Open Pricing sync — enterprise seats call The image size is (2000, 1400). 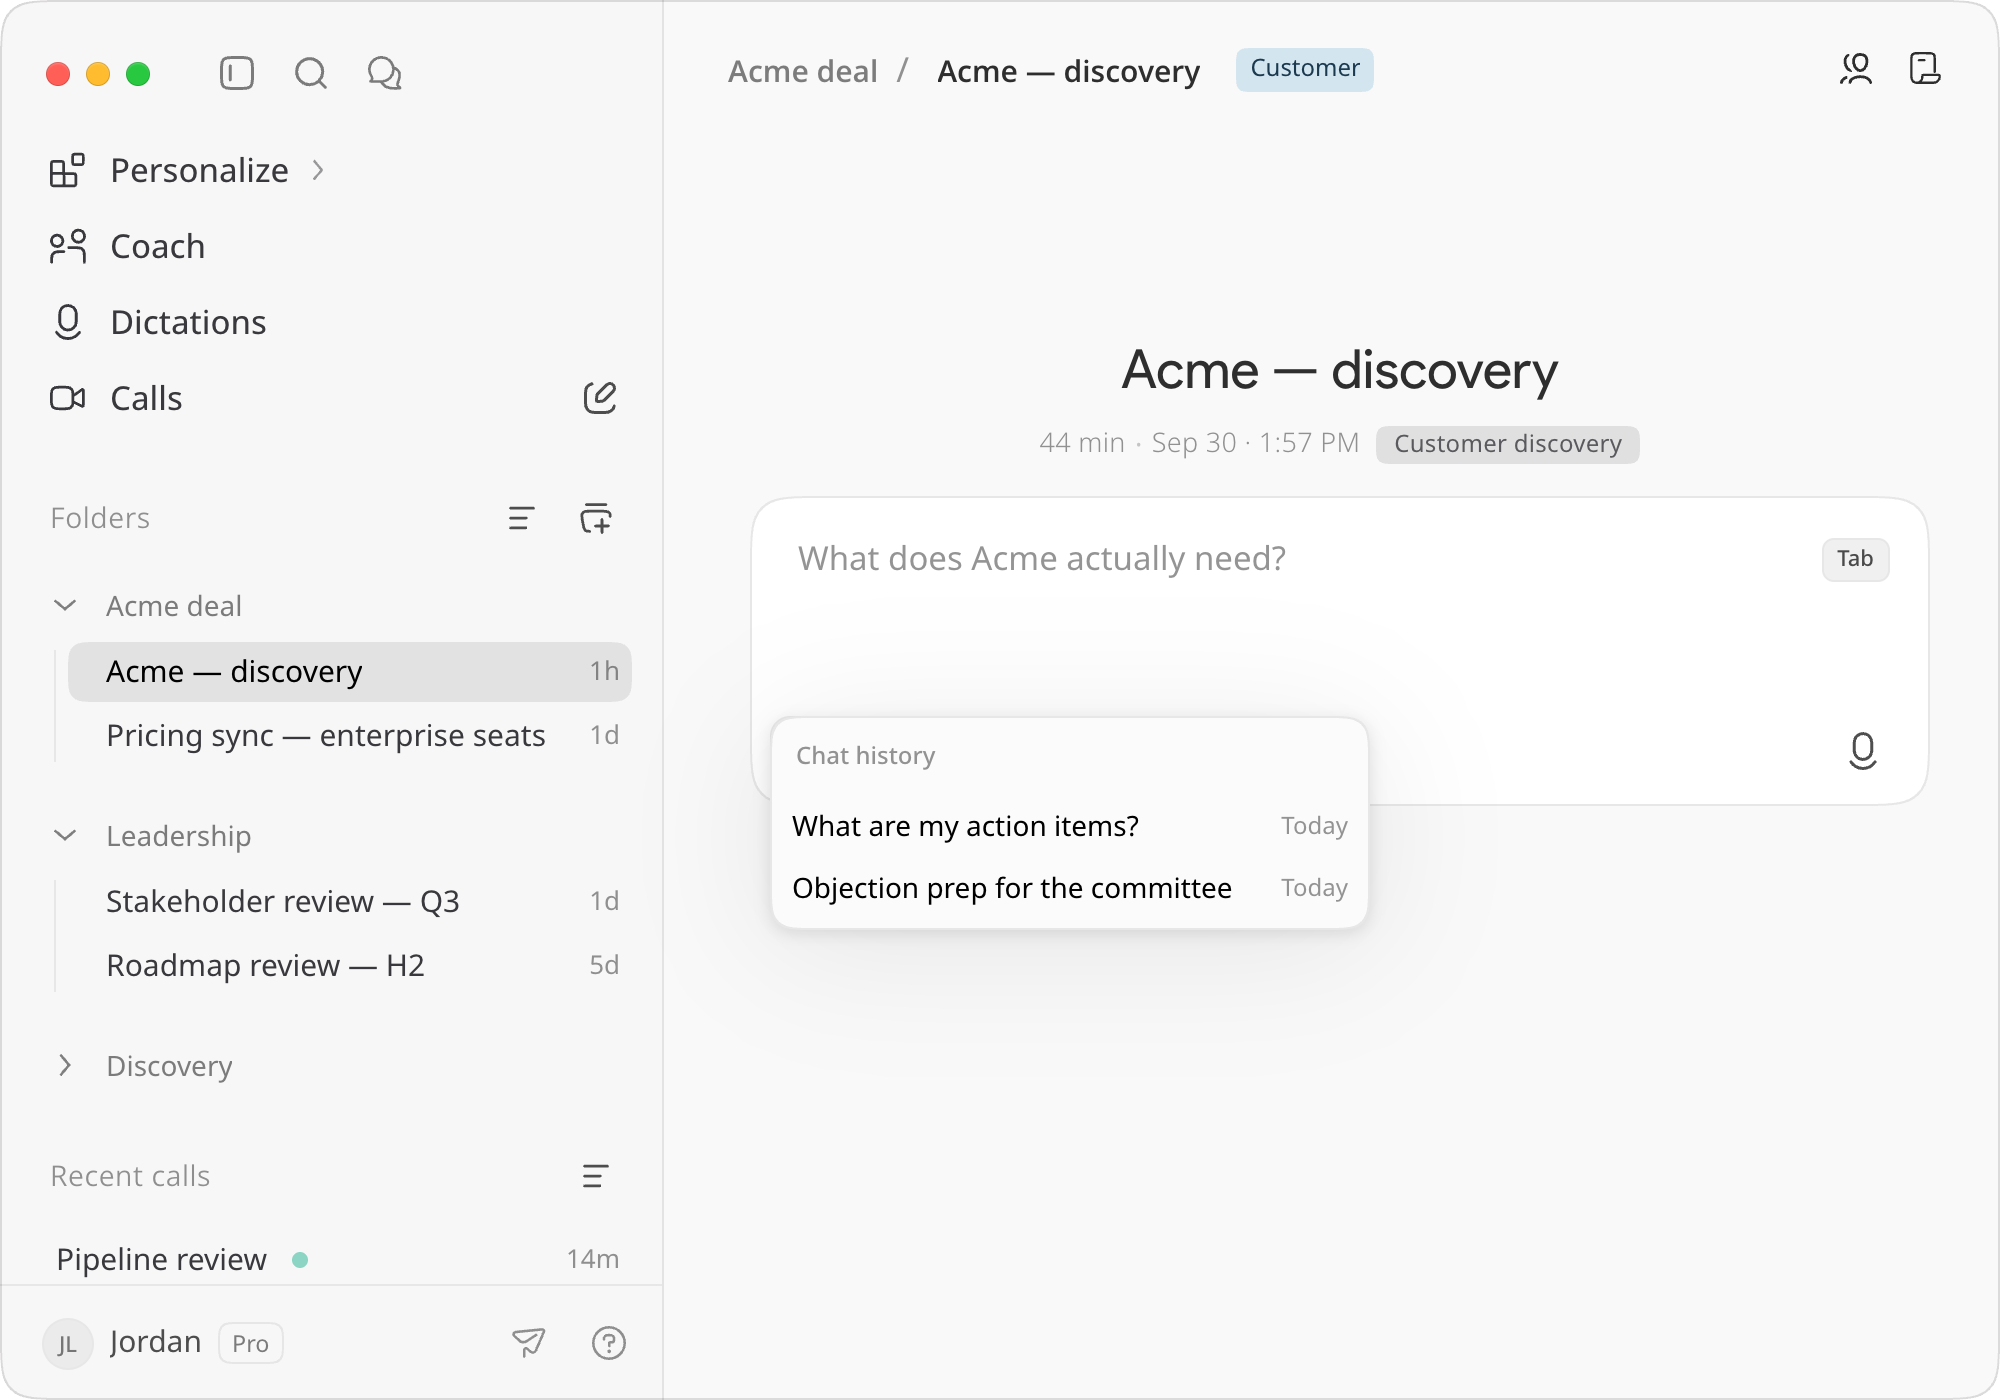click(350, 735)
